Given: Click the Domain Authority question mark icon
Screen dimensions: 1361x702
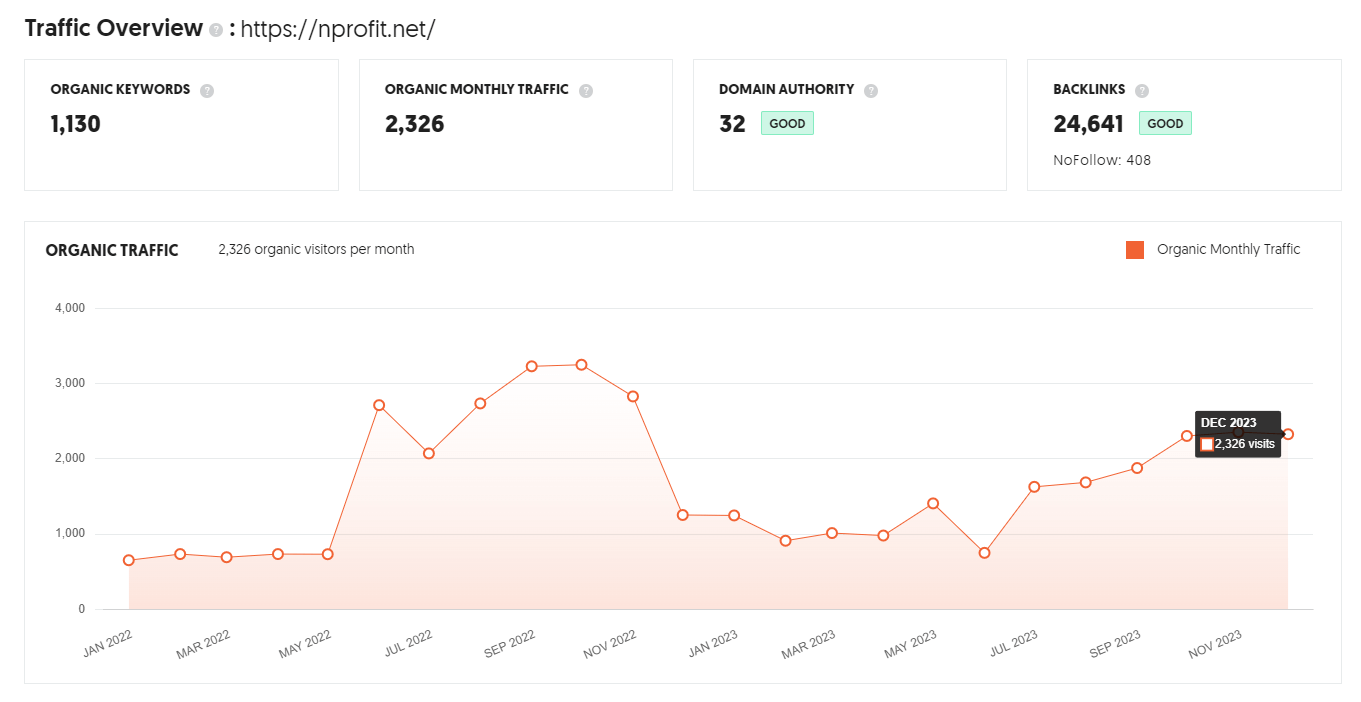Looking at the screenshot, I should coord(871,90).
